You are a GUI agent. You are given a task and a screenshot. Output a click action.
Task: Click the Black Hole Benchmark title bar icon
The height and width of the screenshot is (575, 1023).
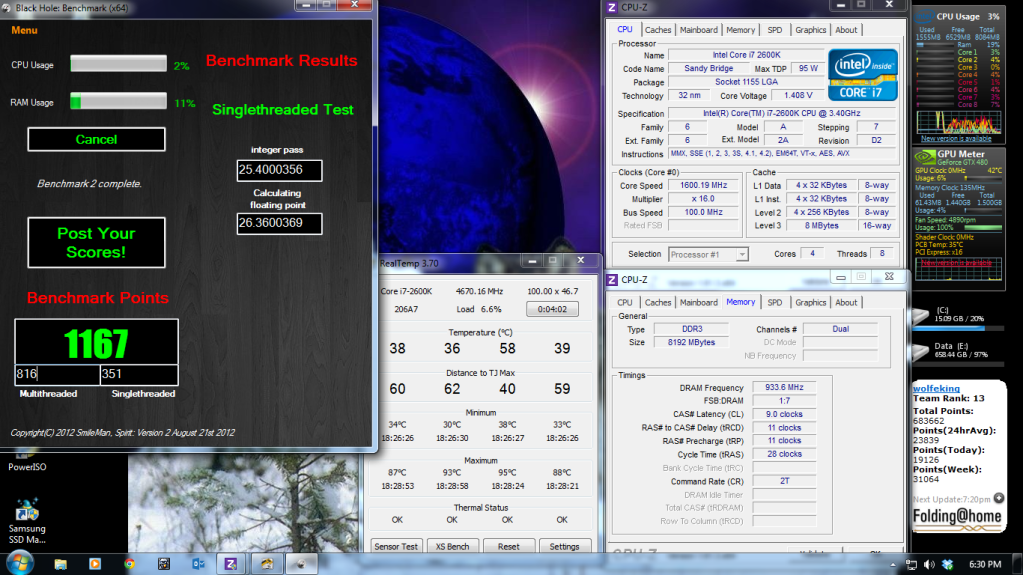[7, 8]
